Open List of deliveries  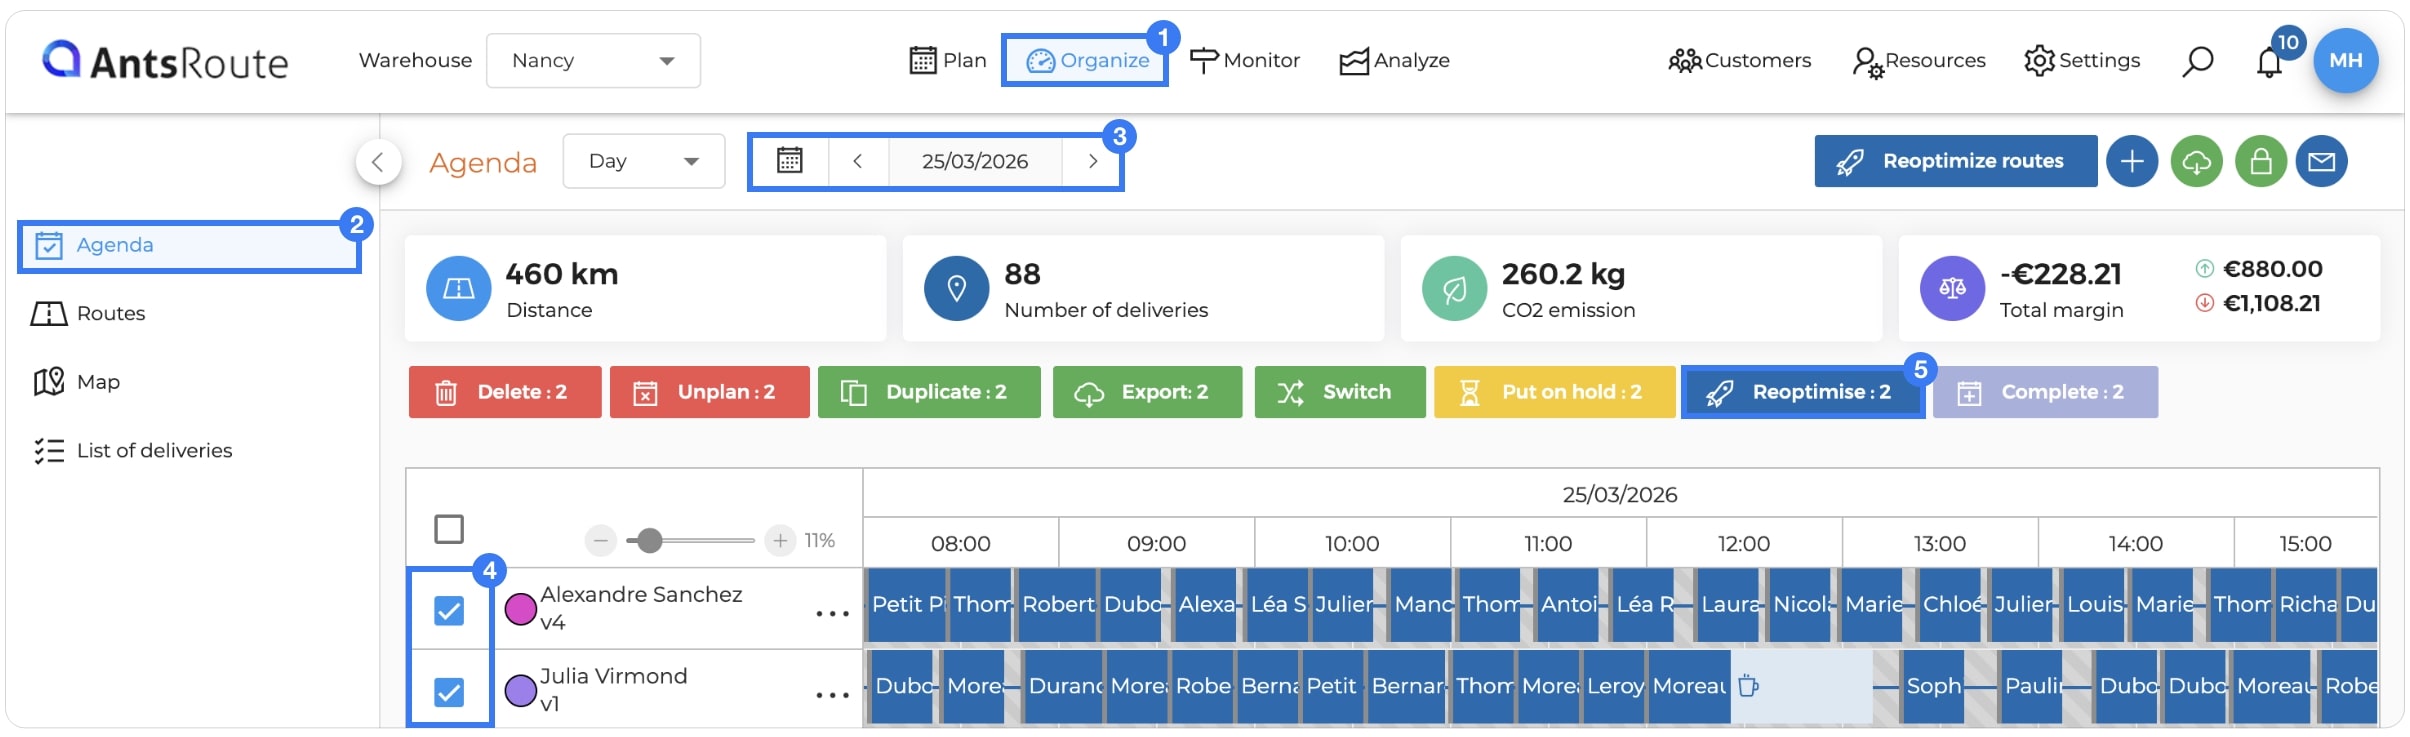coord(133,451)
